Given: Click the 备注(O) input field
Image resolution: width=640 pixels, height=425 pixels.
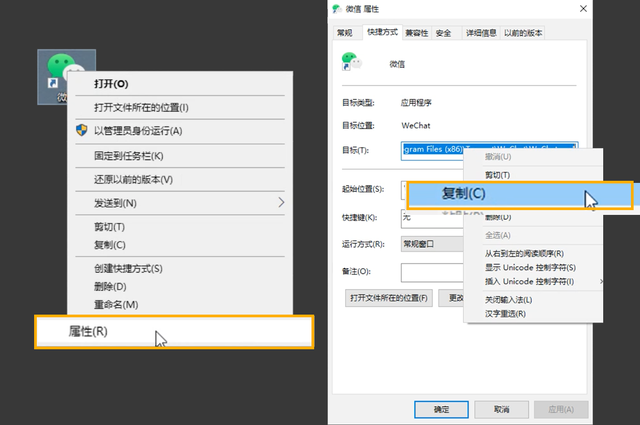Looking at the screenshot, I should pyautogui.click(x=432, y=273).
